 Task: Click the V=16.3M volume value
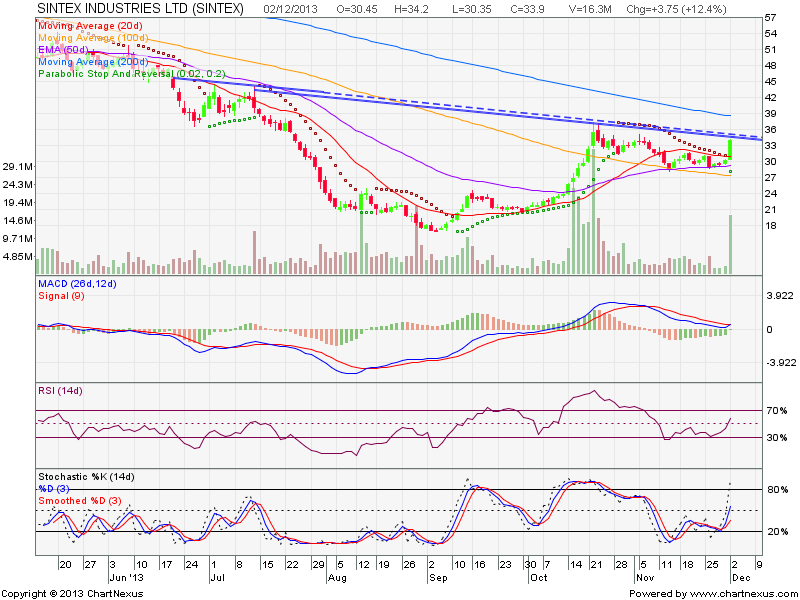tap(590, 9)
